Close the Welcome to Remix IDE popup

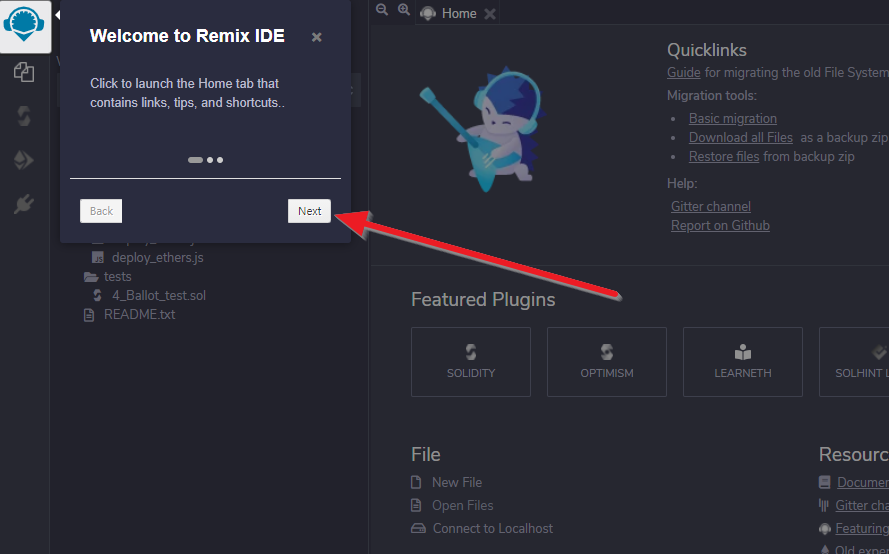click(x=317, y=37)
